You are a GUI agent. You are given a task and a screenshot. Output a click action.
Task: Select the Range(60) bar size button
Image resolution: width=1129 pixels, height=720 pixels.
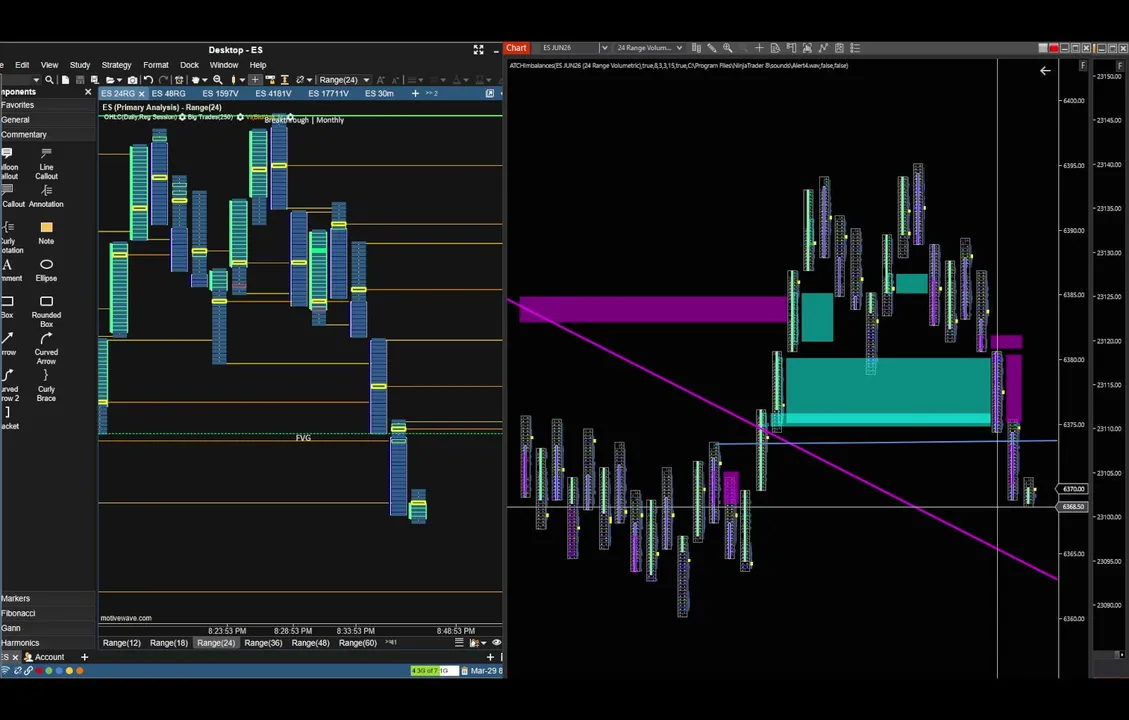pyautogui.click(x=358, y=643)
